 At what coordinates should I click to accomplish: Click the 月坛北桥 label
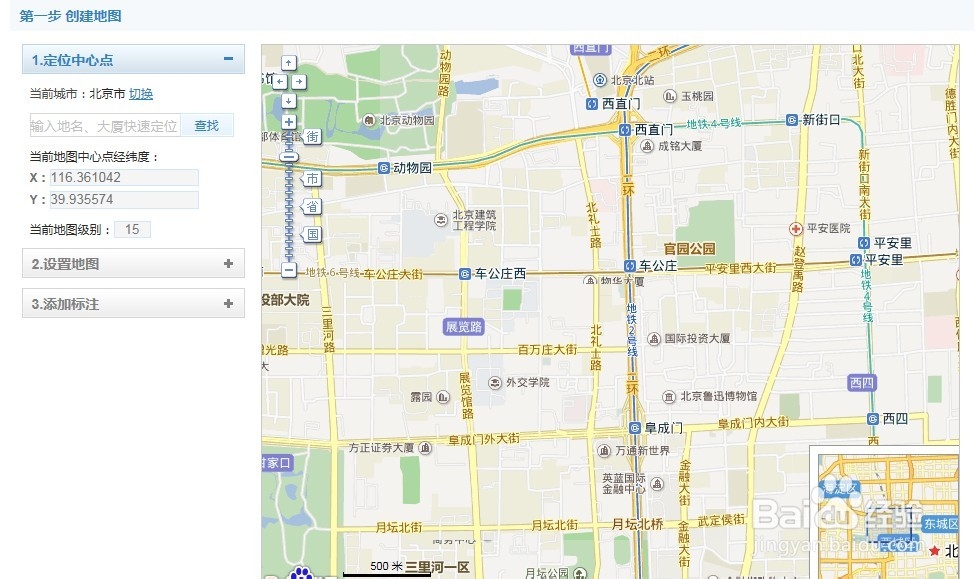point(637,525)
